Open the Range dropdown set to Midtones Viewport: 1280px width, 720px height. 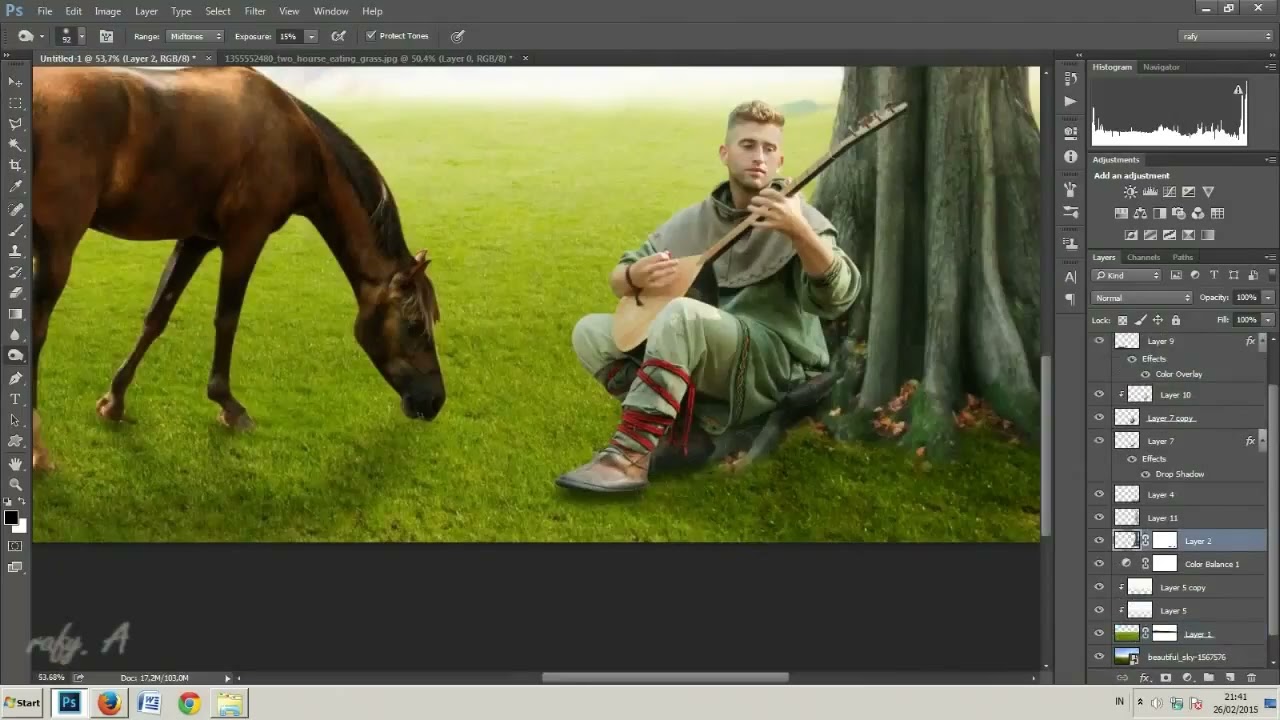click(194, 36)
